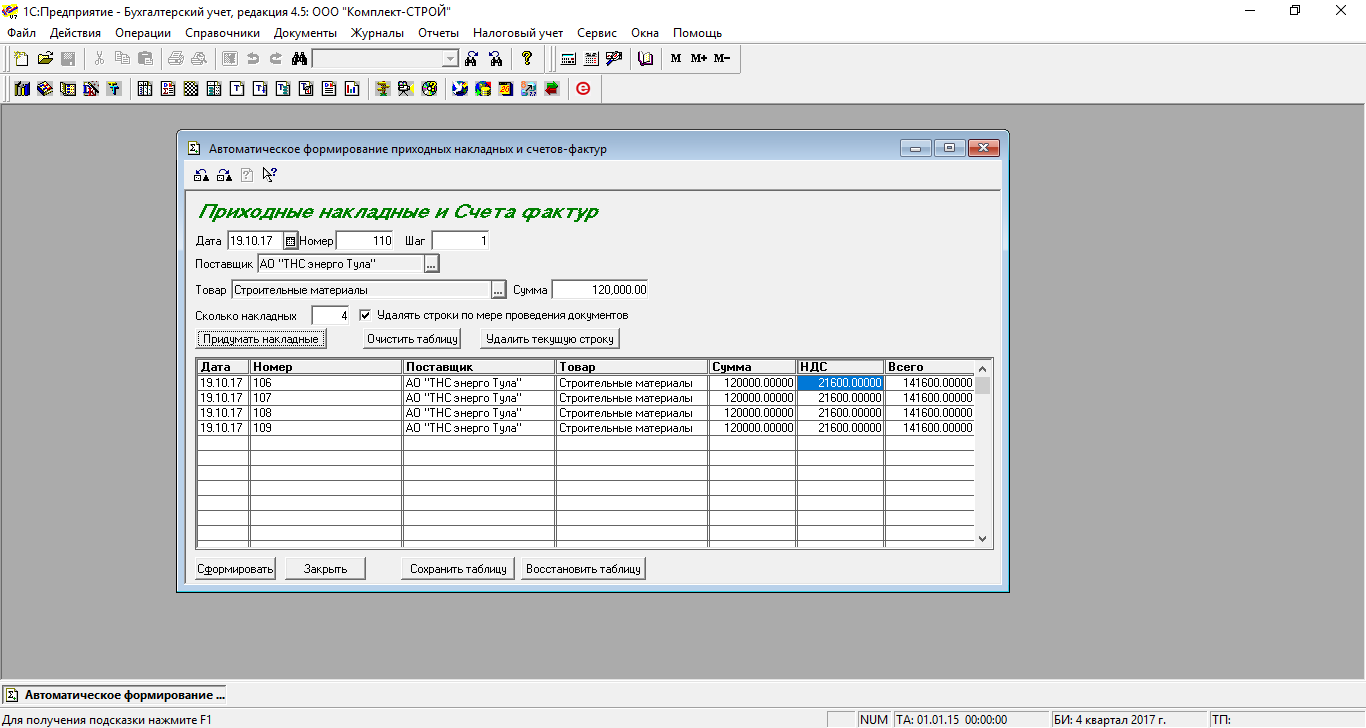Open the Налоговый учет menu
1366x728 pixels.
click(x=518, y=33)
